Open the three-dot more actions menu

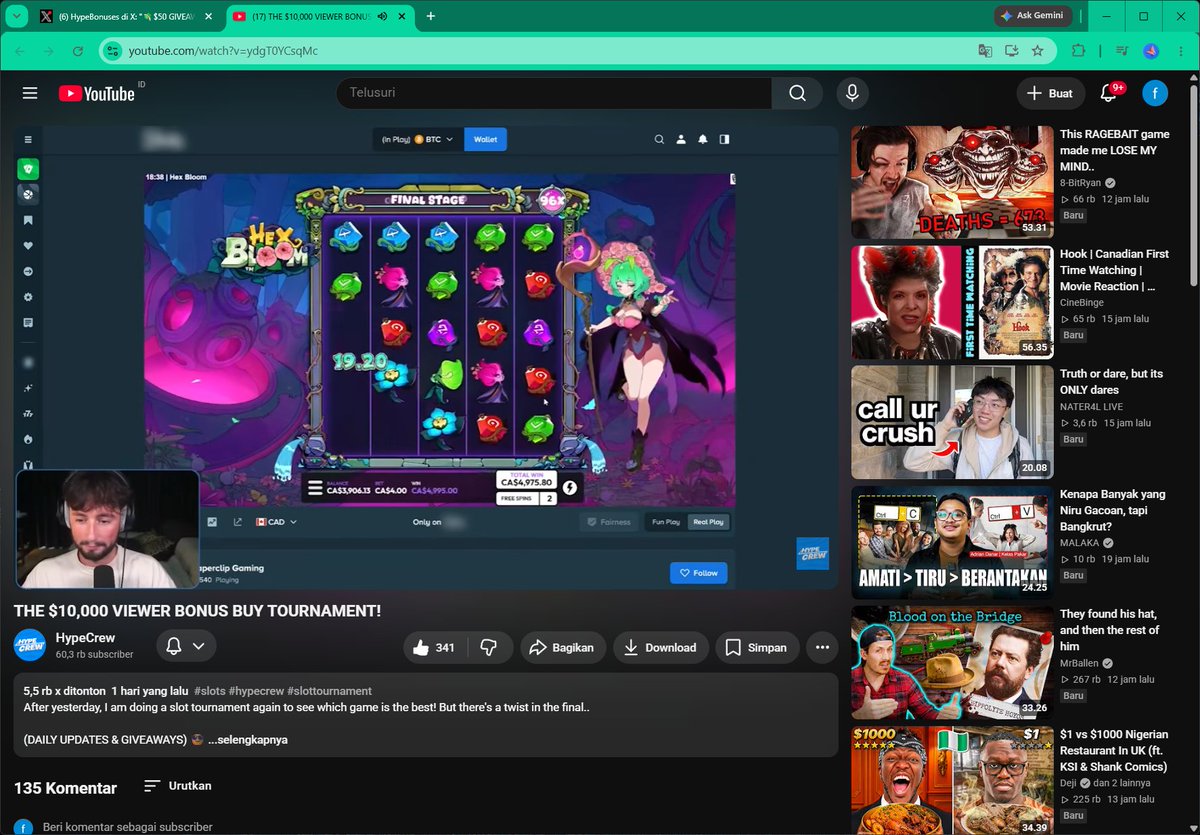pos(822,648)
